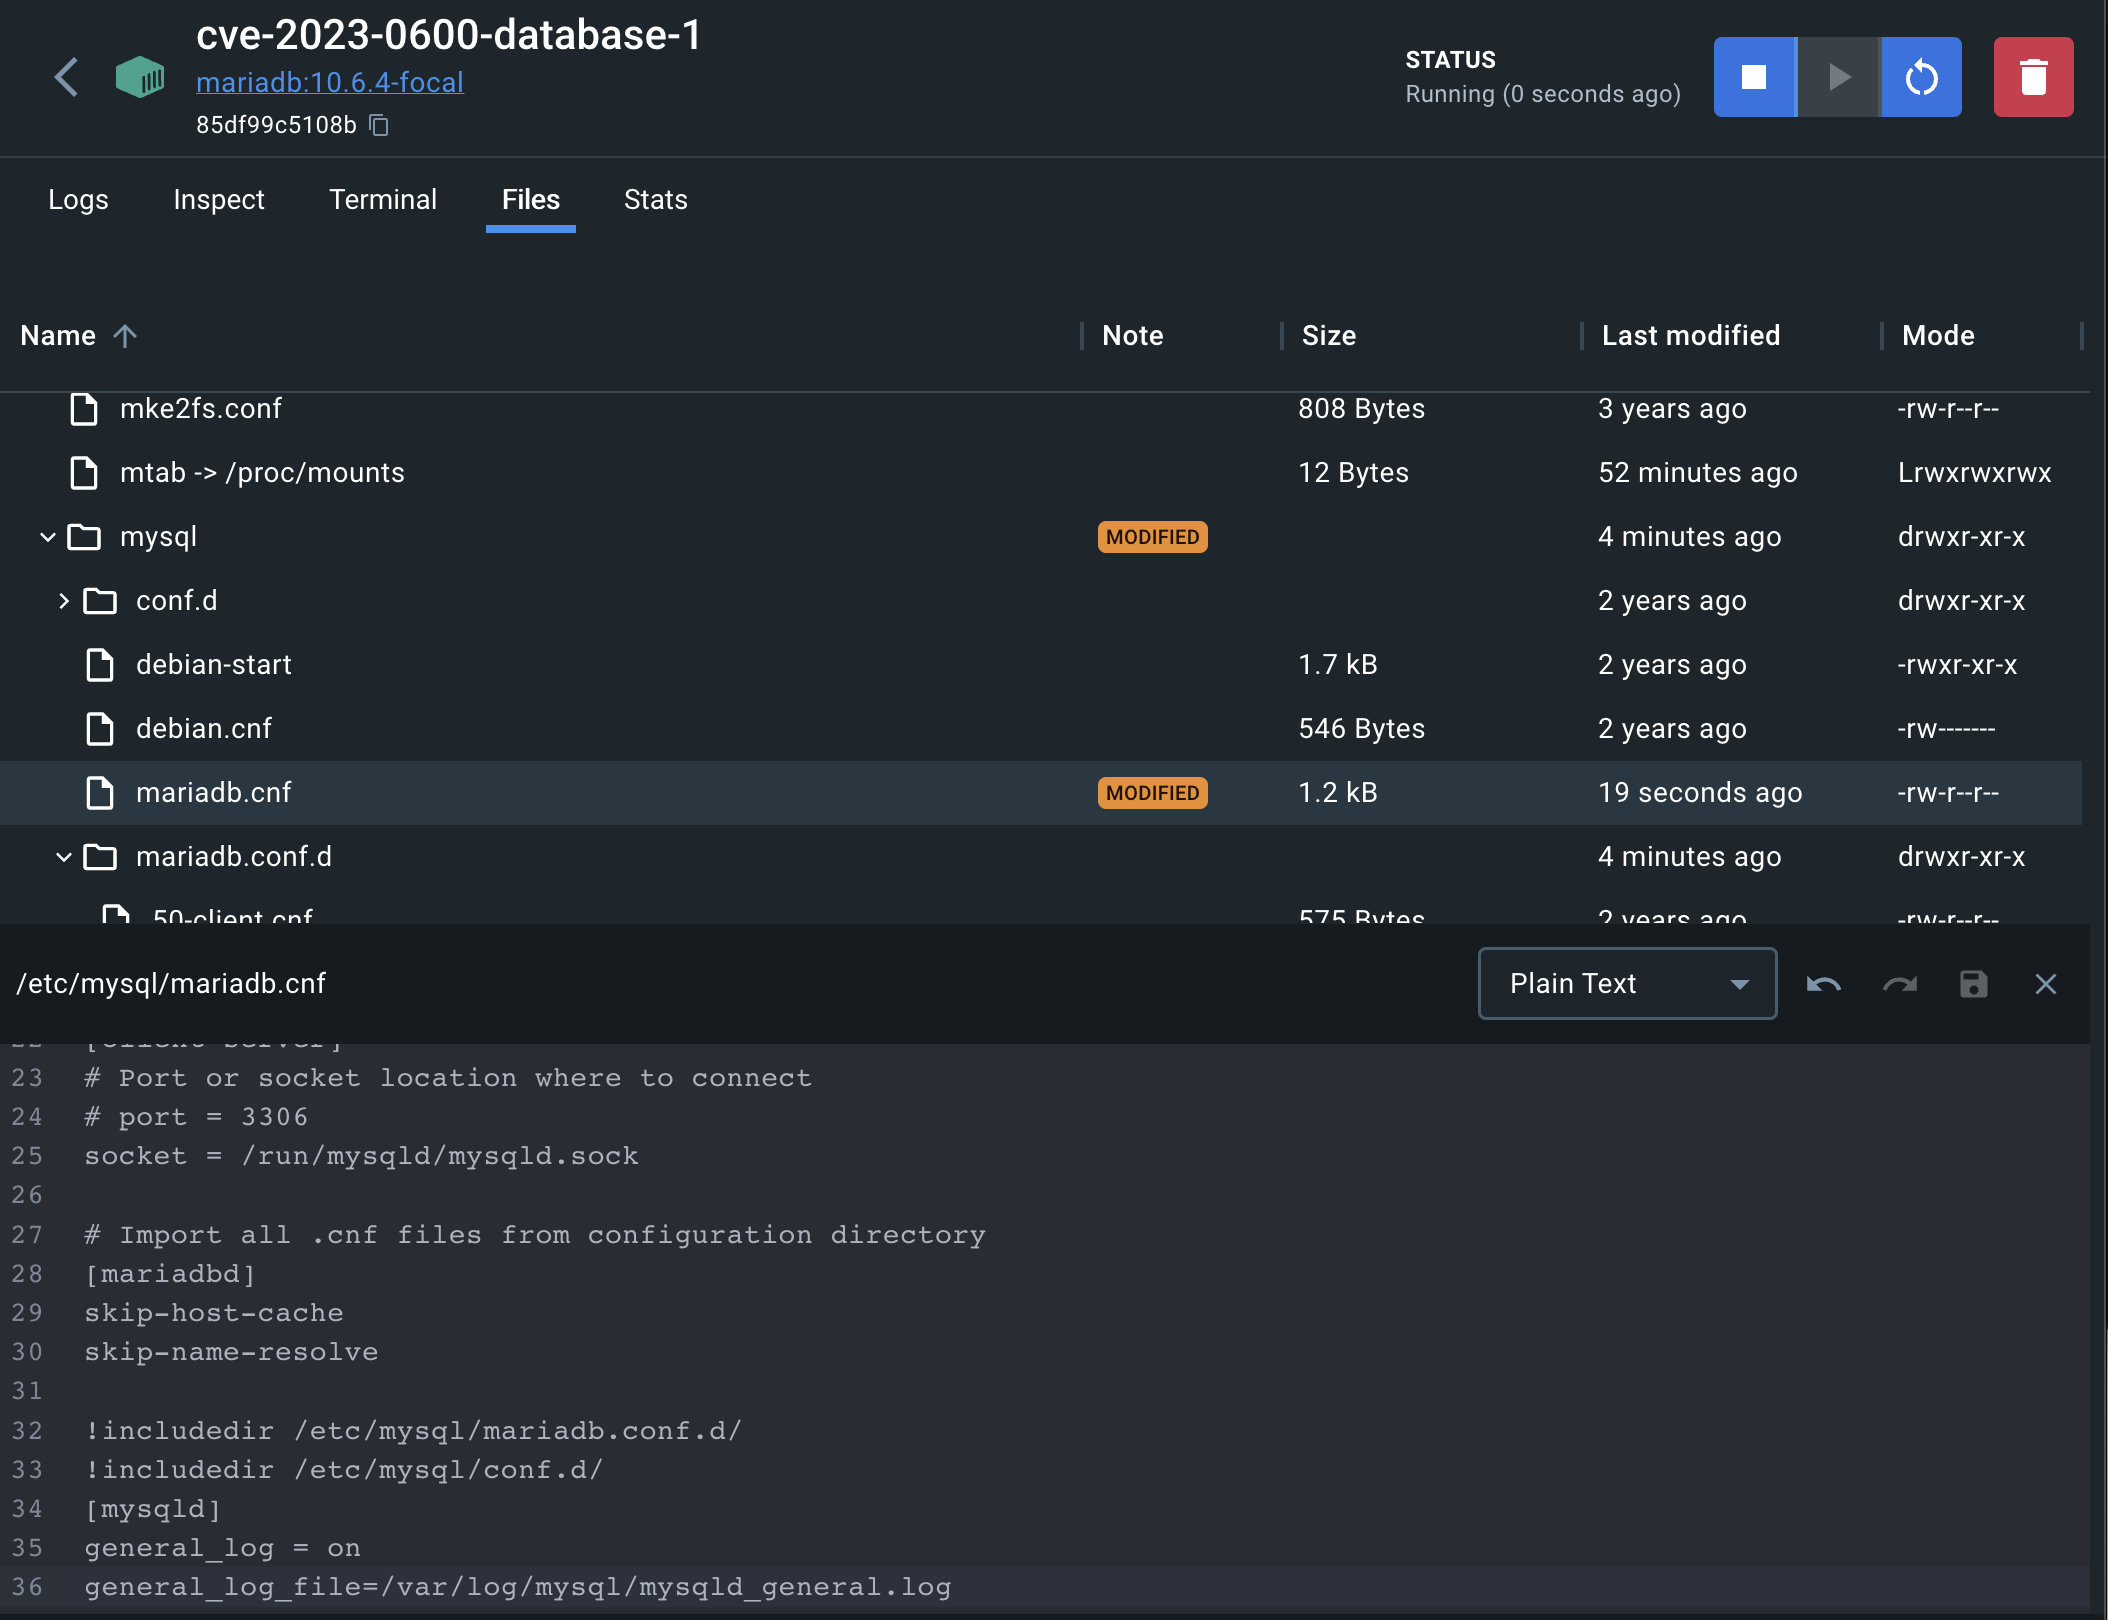Image resolution: width=2108 pixels, height=1620 pixels.
Task: Select the mariadb.cnf file name
Action: [213, 793]
